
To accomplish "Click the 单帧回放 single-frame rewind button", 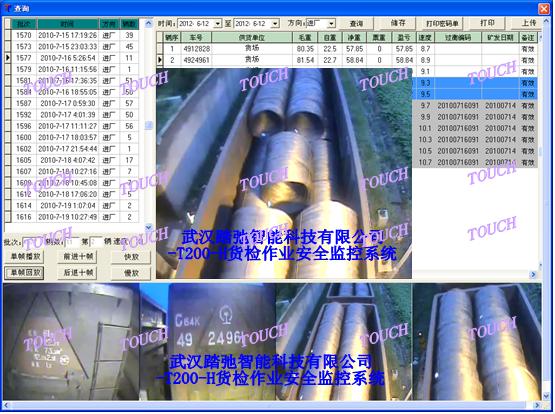I will click(x=24, y=273).
